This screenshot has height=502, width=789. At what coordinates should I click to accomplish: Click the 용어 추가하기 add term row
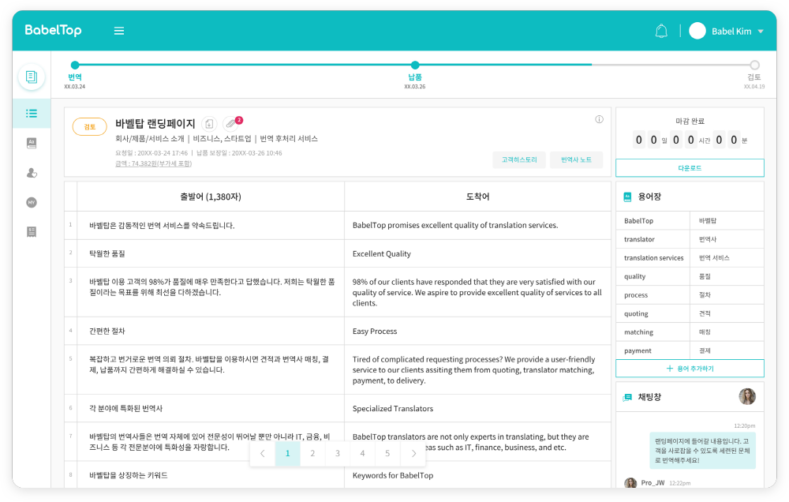(689, 369)
